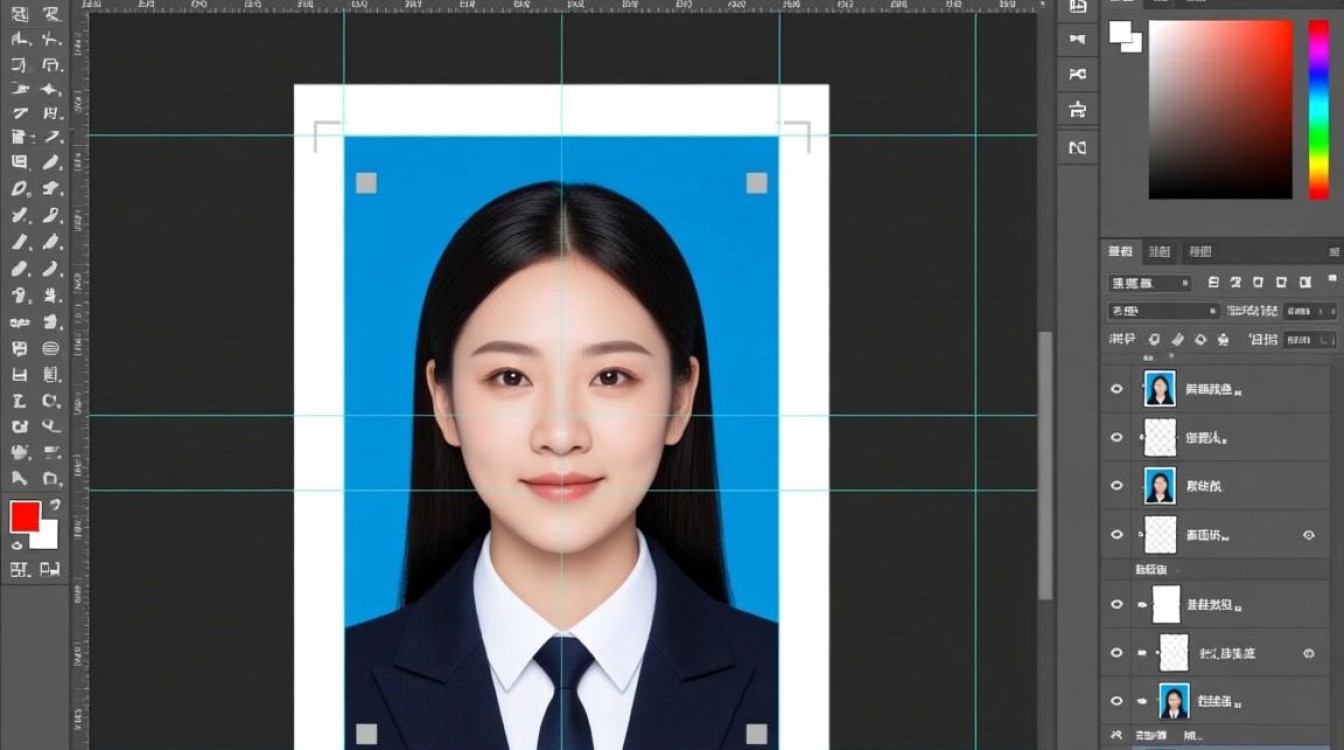Image resolution: width=1344 pixels, height=750 pixels.
Task: Click the bottom icon in the collapsed panel strip
Action: pyautogui.click(x=1077, y=147)
